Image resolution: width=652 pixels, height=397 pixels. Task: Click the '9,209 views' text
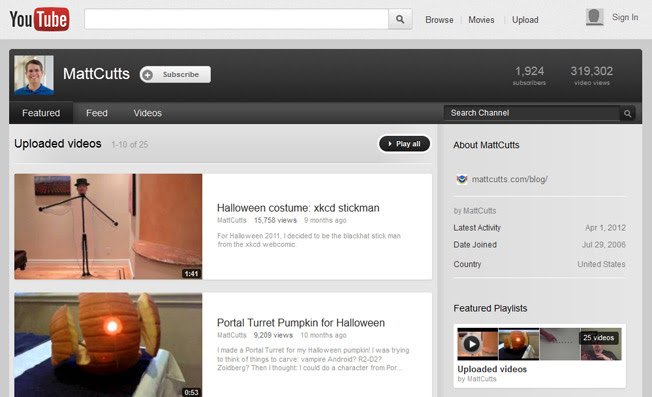tap(273, 335)
